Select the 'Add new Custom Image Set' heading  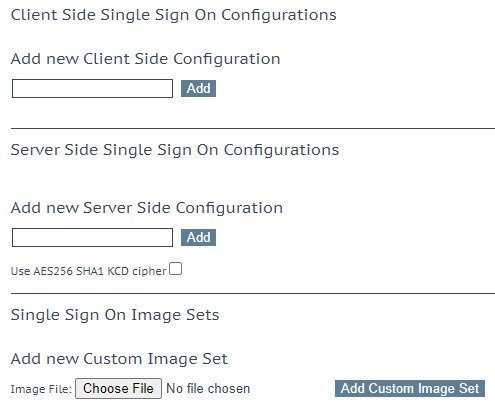tap(119, 359)
